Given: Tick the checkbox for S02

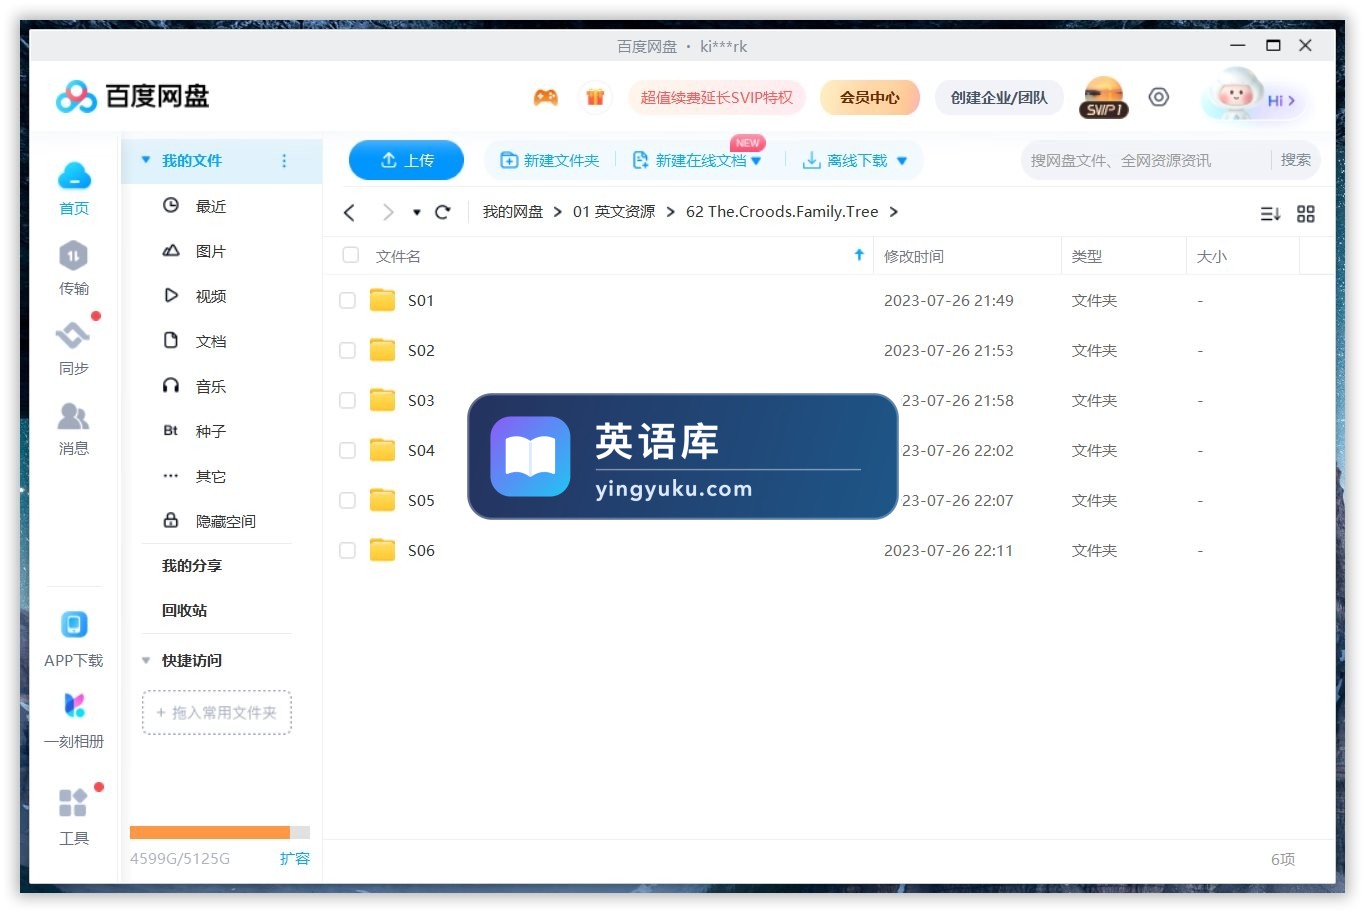Looking at the screenshot, I should point(347,350).
